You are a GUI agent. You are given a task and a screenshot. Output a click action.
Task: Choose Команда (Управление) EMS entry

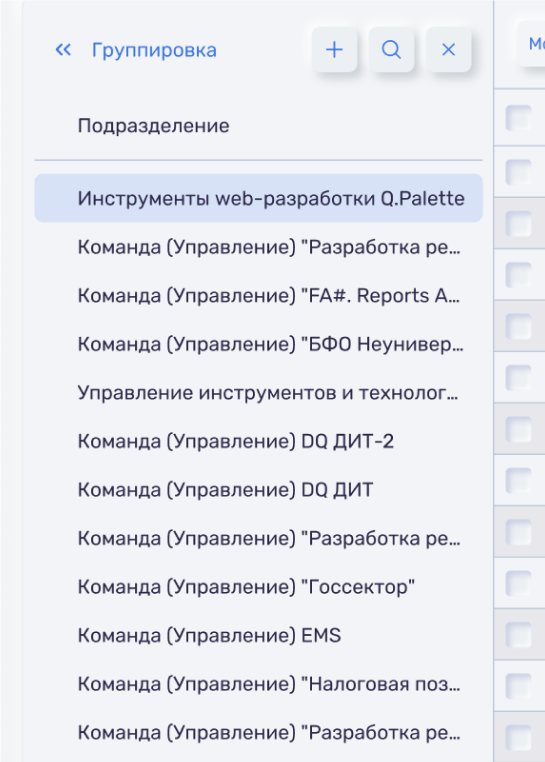click(x=259, y=636)
